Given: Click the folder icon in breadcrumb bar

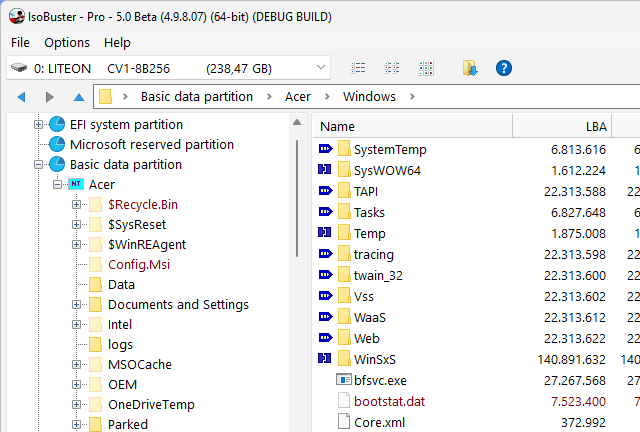Looking at the screenshot, I should click(105, 97).
